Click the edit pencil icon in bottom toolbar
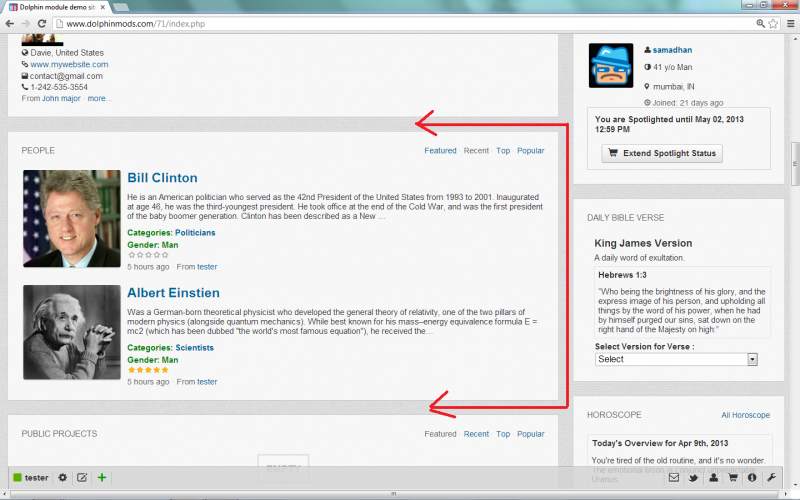 82,478
